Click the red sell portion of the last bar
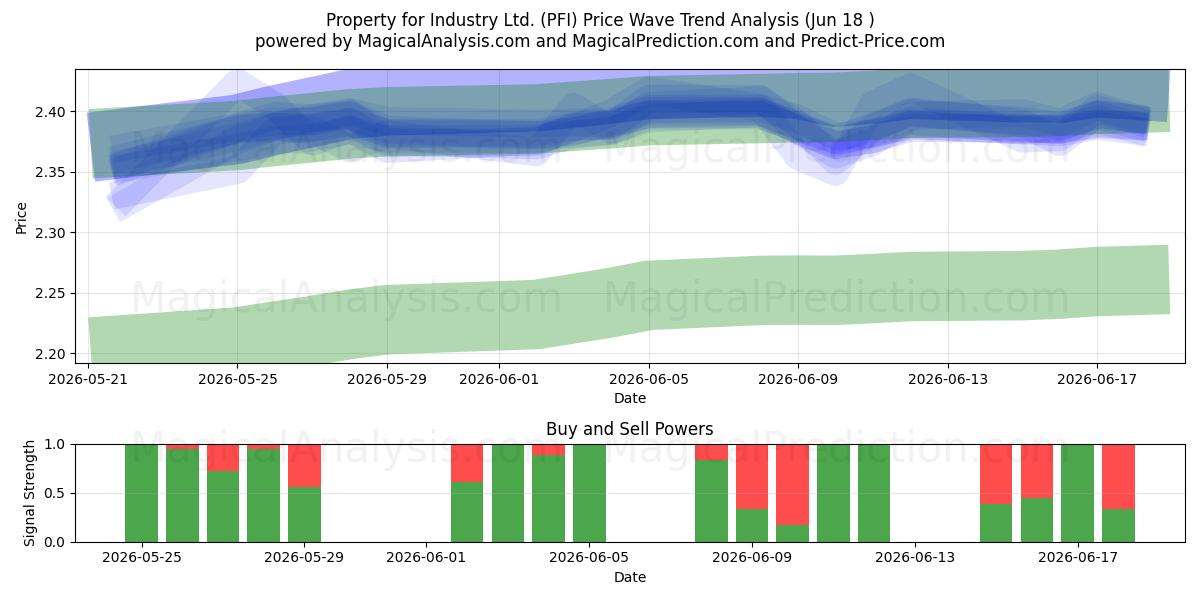1200x600 pixels. [x=1118, y=476]
